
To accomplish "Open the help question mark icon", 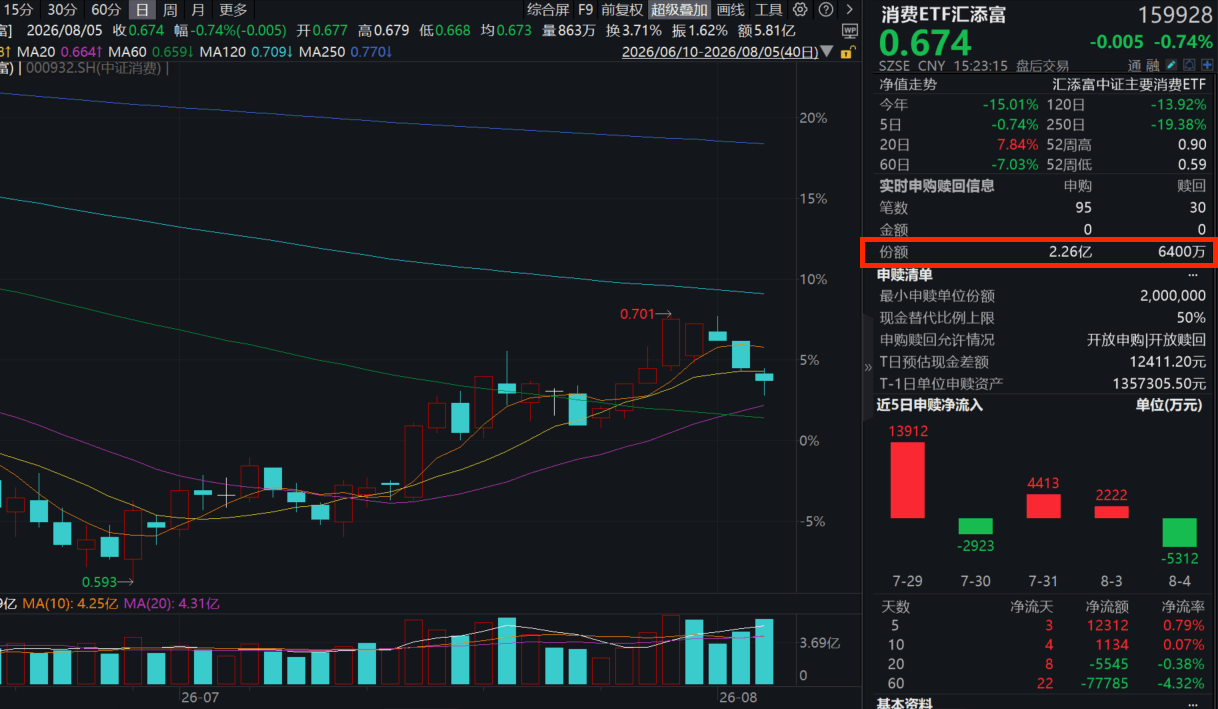I will pos(825,10).
